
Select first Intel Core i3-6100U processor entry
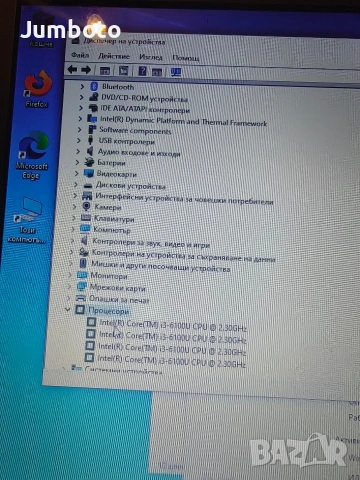point(173,325)
